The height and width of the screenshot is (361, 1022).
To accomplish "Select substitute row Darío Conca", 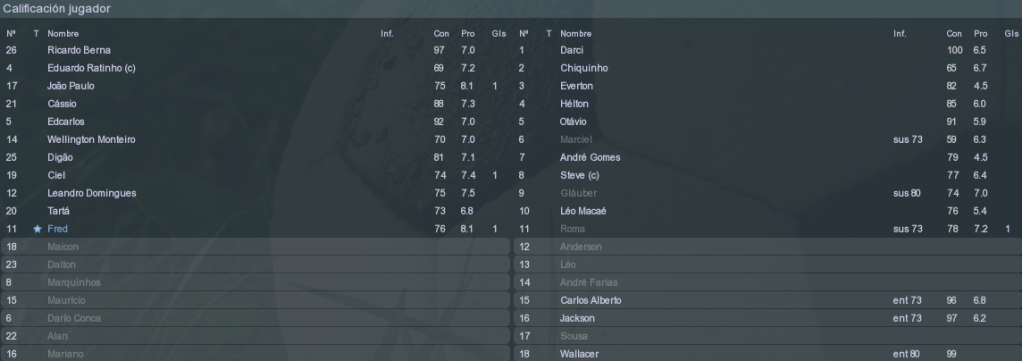I will (x=256, y=318).
